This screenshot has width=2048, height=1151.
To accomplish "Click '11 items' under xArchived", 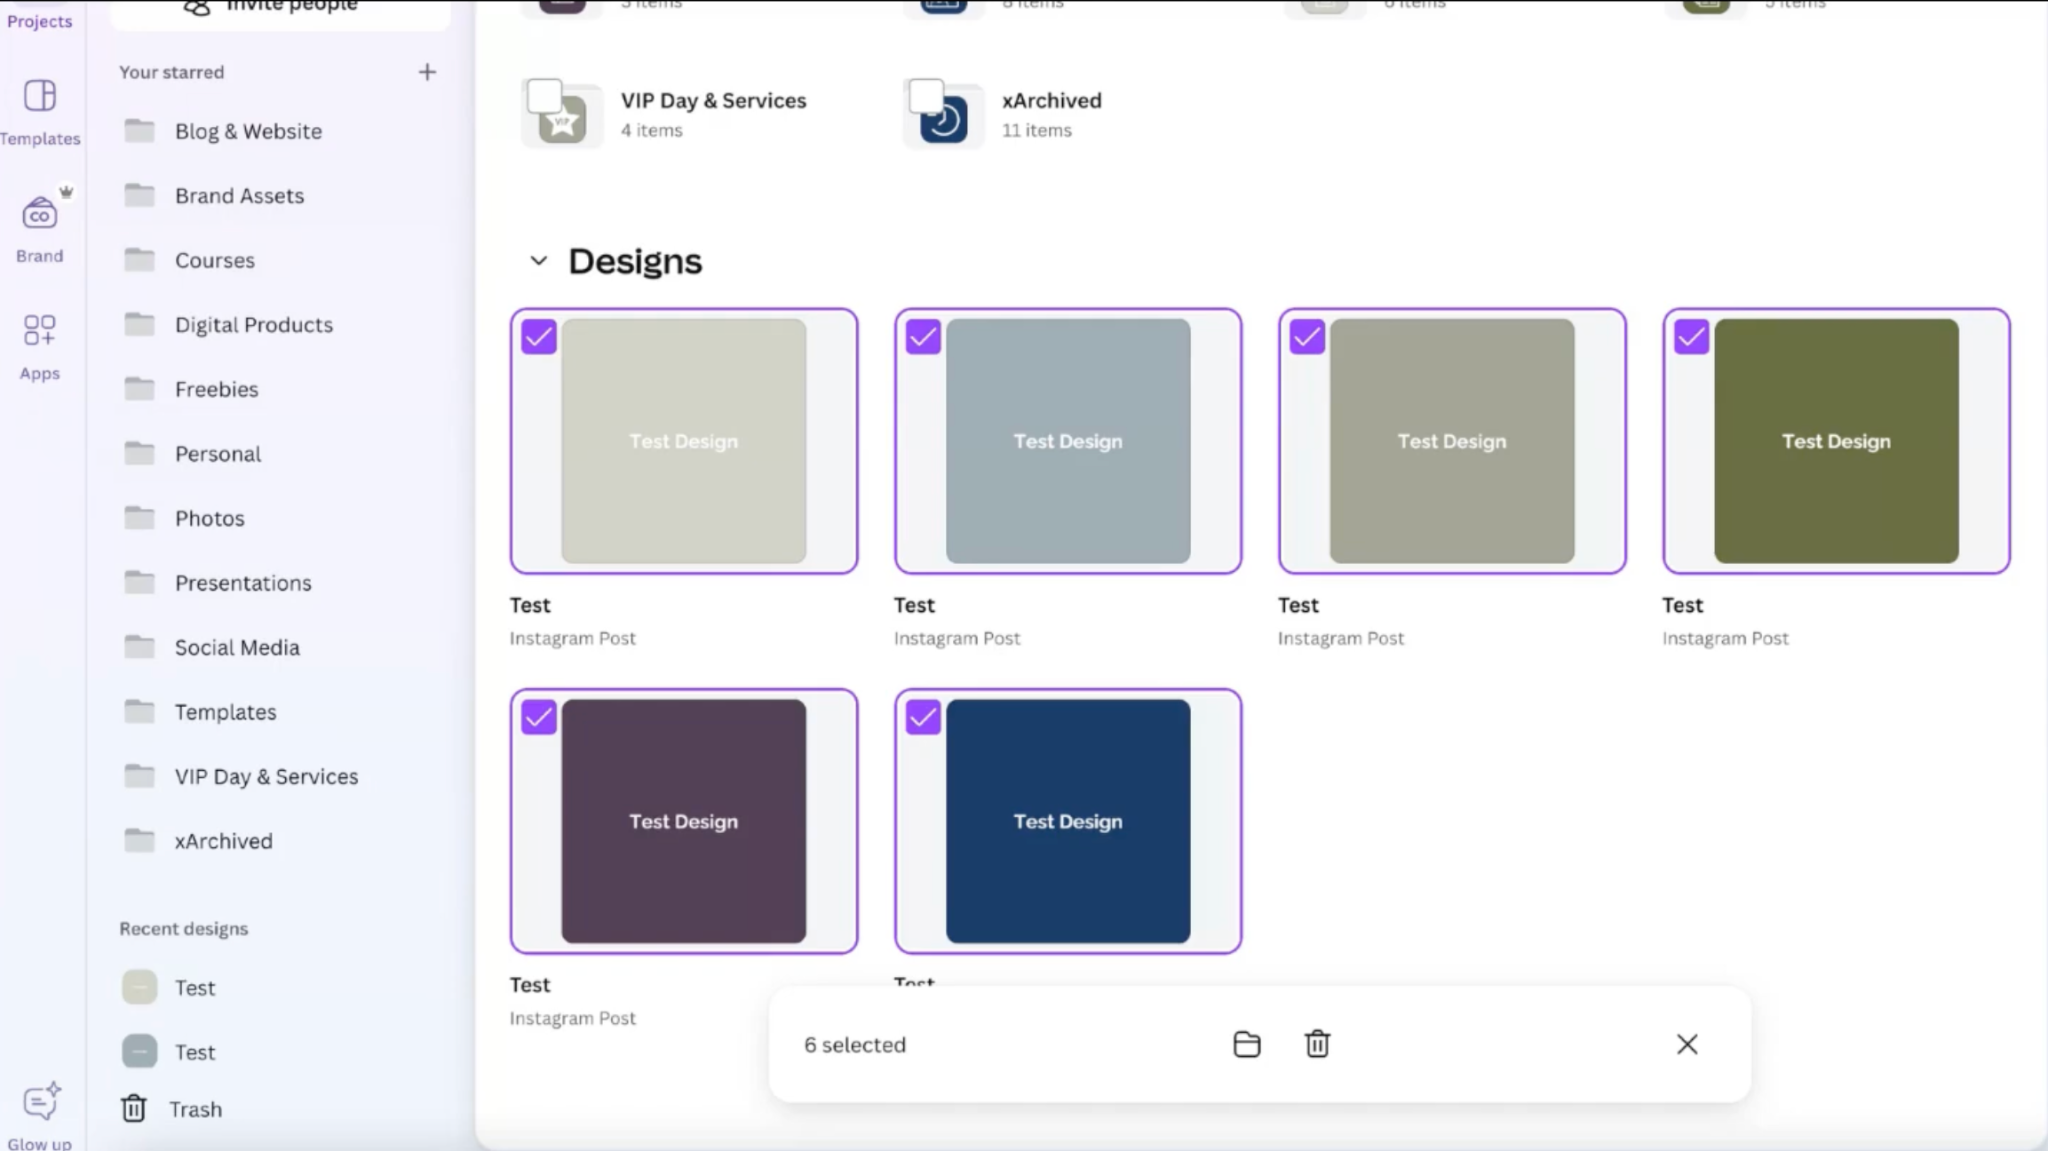I will (x=1037, y=130).
